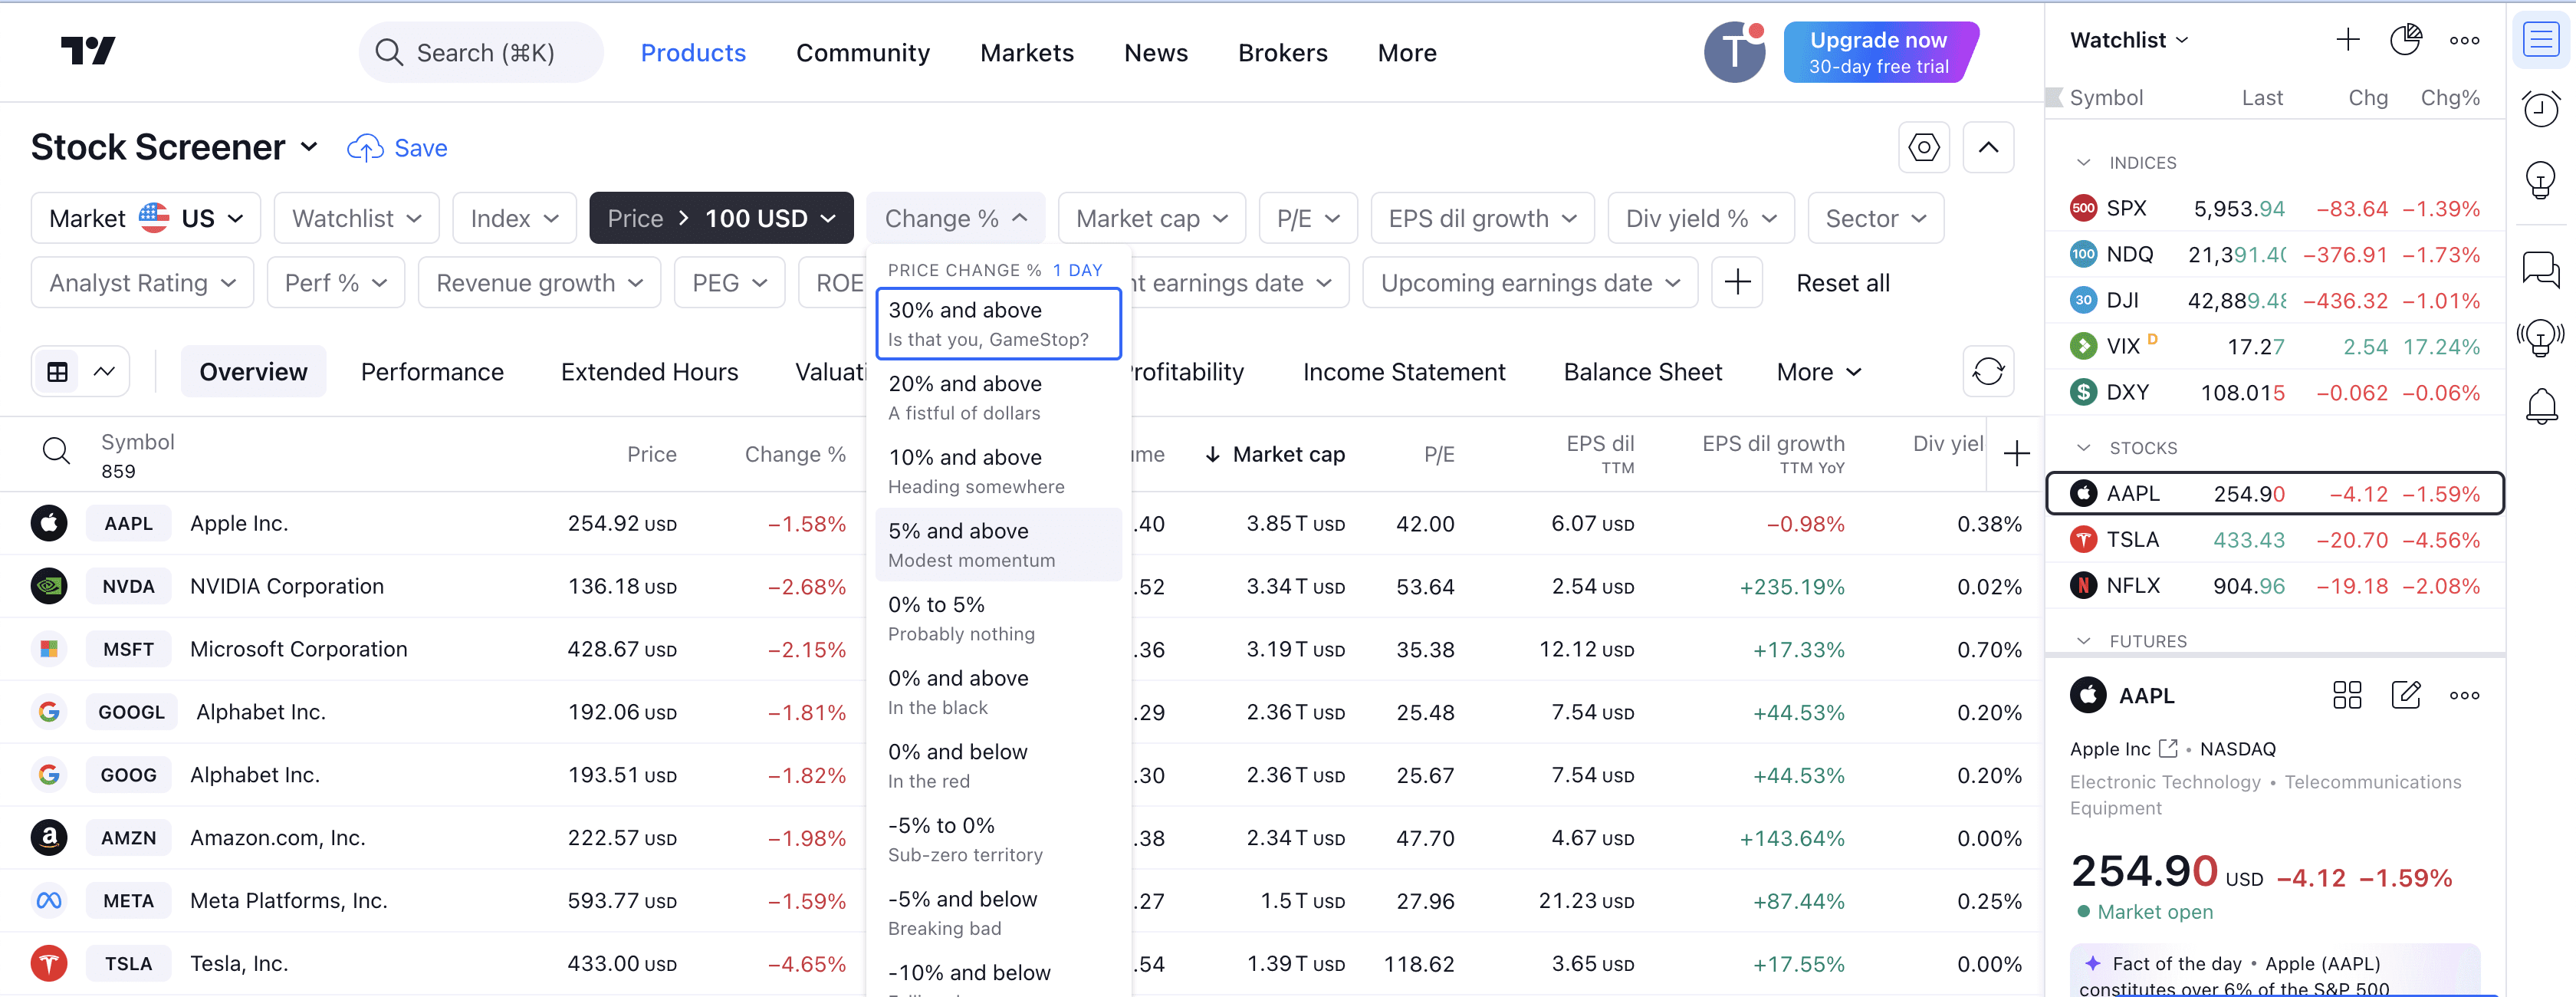Add symbol with watchlist plus icon
Image resolution: width=2576 pixels, height=997 pixels.
click(x=2347, y=40)
